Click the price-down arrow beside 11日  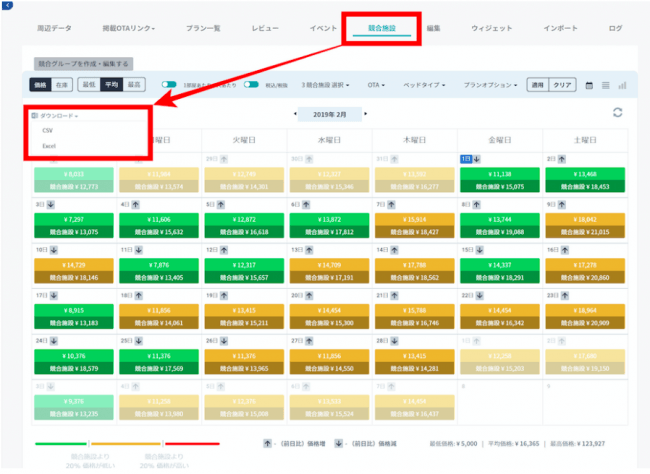click(x=139, y=250)
